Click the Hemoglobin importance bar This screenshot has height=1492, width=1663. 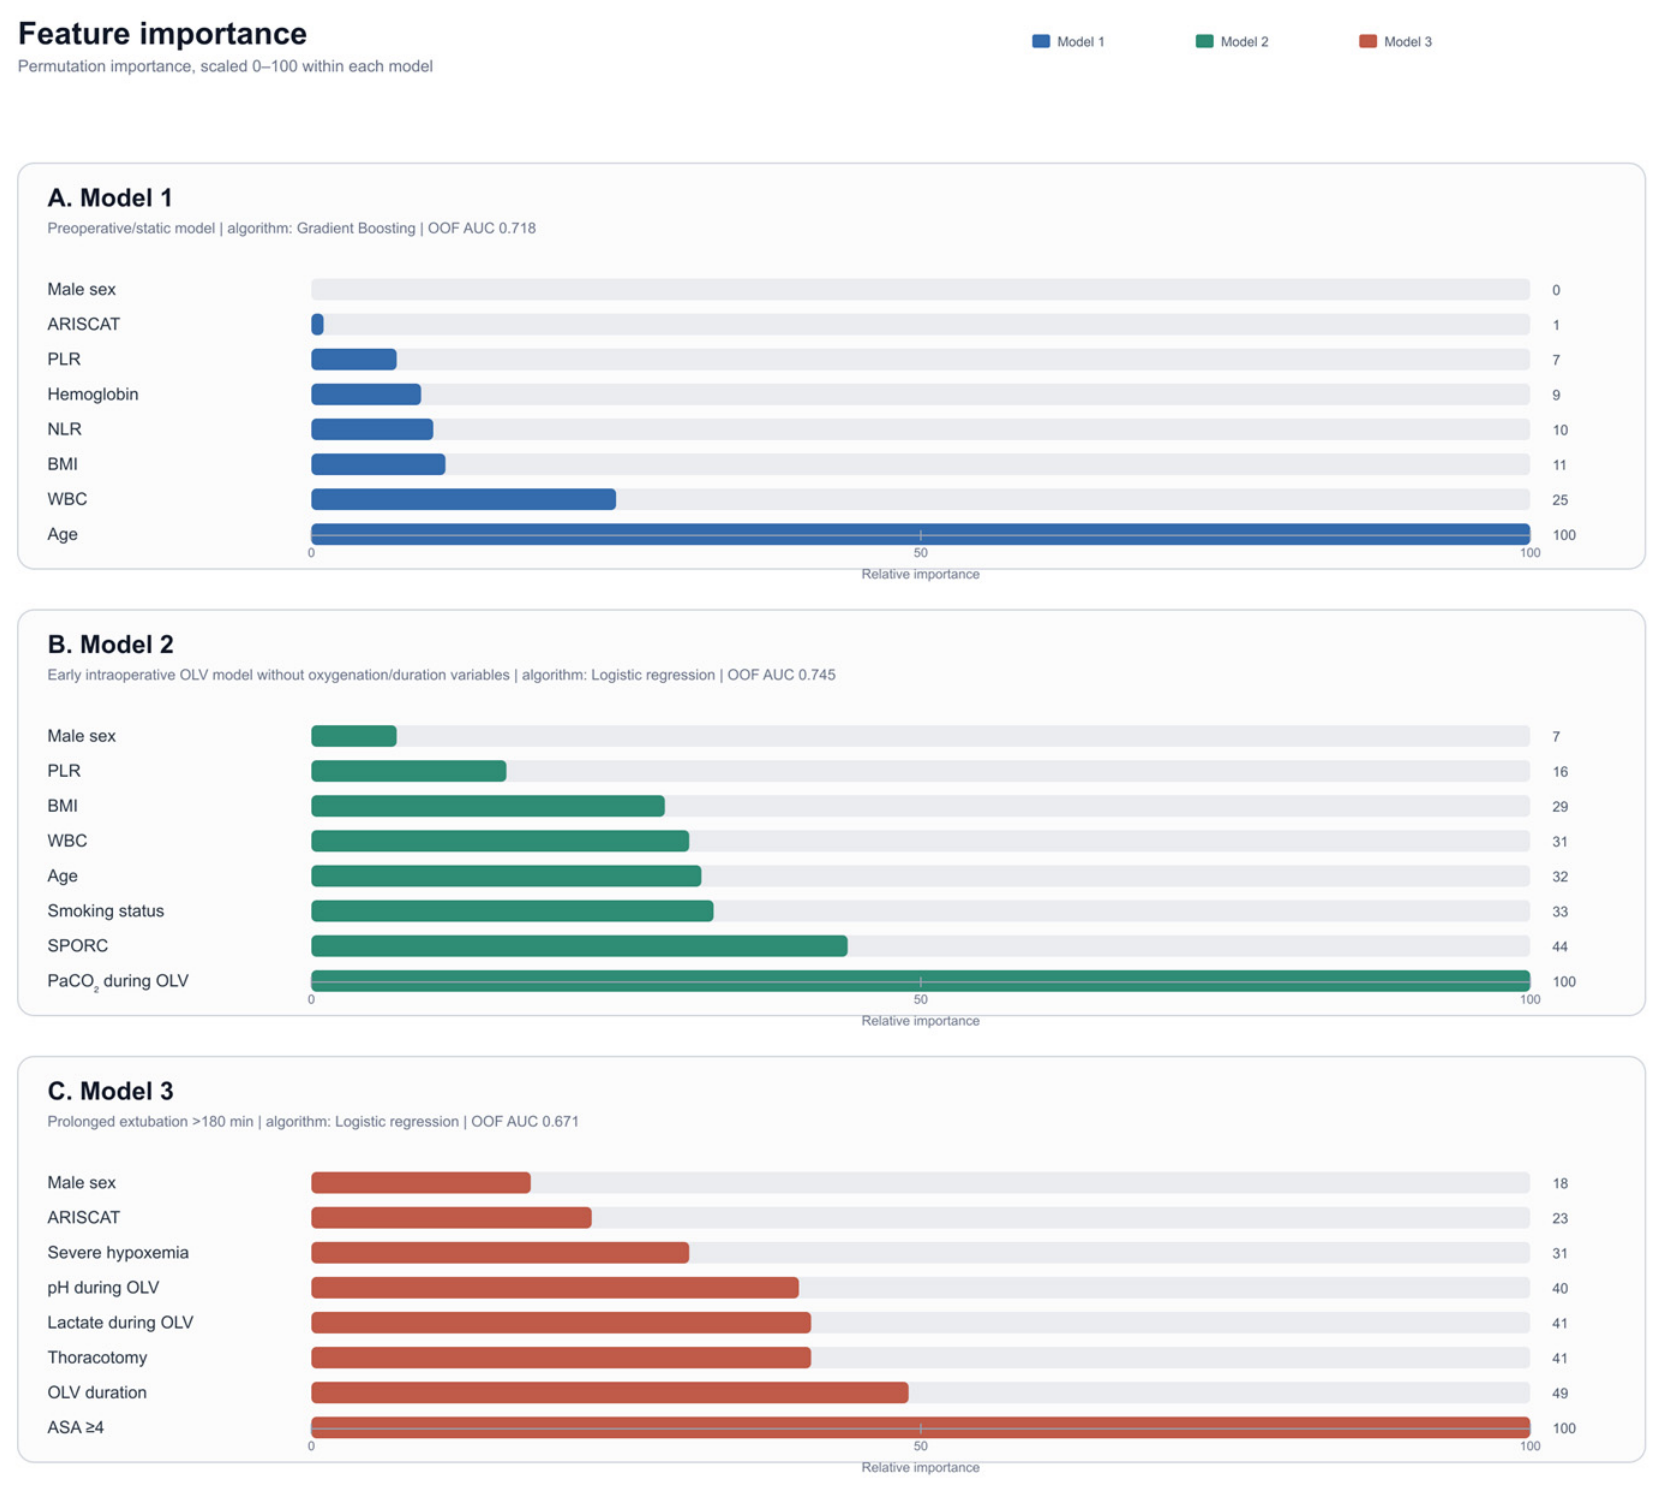click(x=366, y=394)
